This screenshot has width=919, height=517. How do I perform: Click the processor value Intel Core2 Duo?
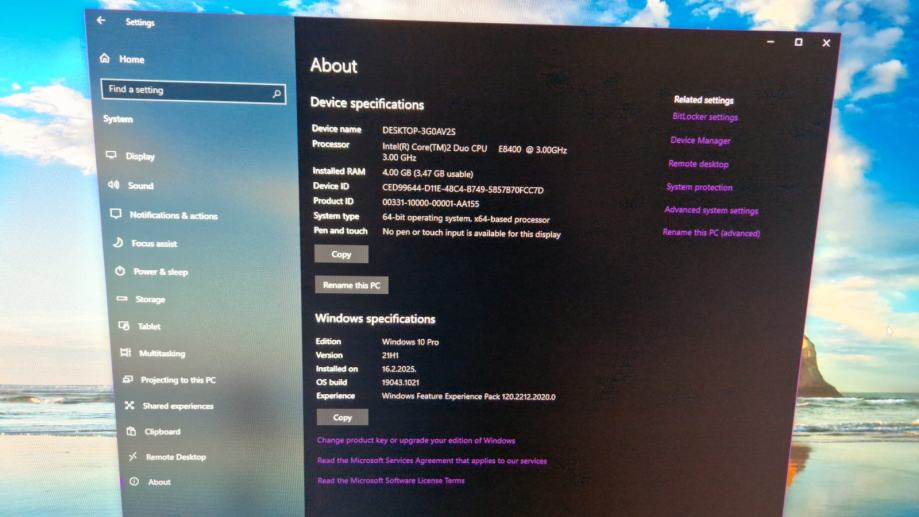pyautogui.click(x=475, y=153)
